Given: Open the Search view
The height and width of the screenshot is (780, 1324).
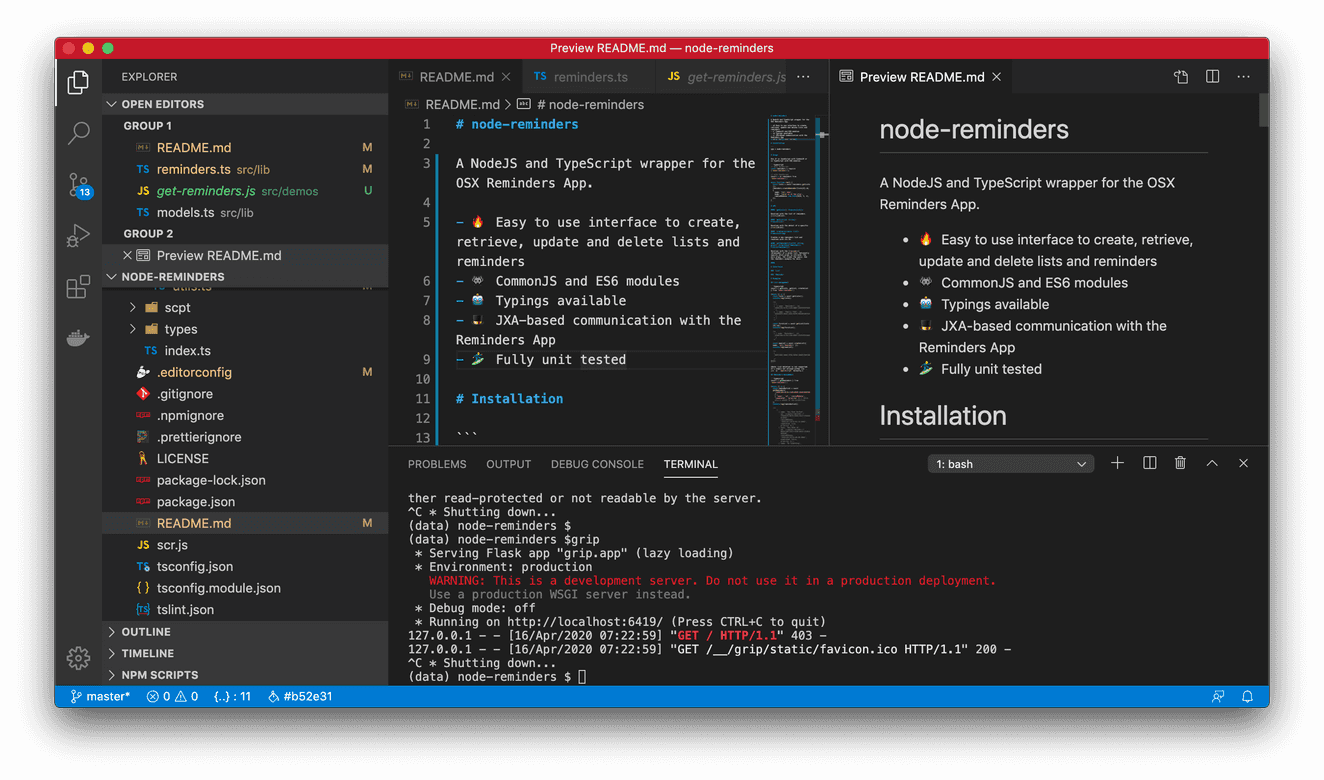Looking at the screenshot, I should (x=78, y=133).
